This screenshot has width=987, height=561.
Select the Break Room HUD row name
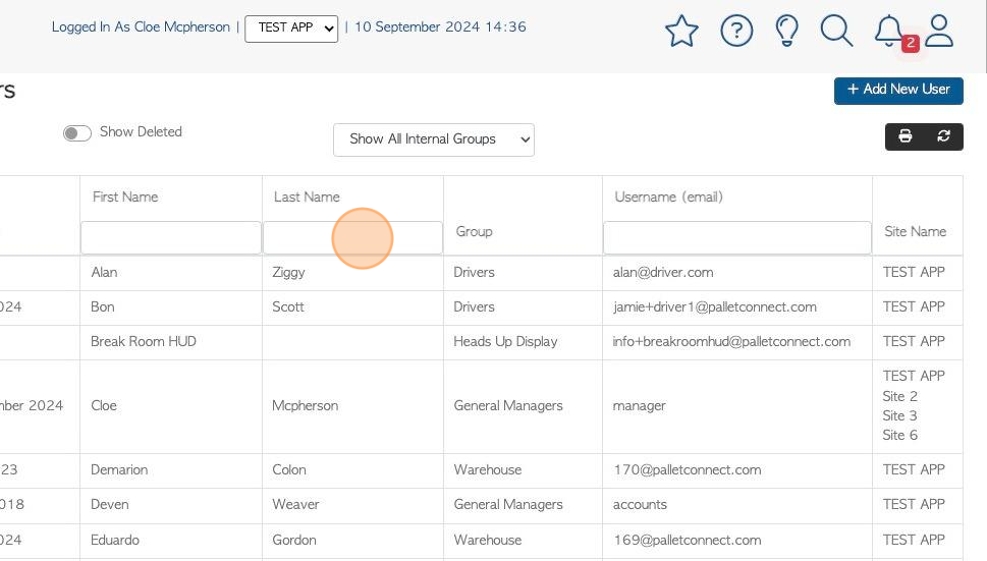tap(144, 341)
